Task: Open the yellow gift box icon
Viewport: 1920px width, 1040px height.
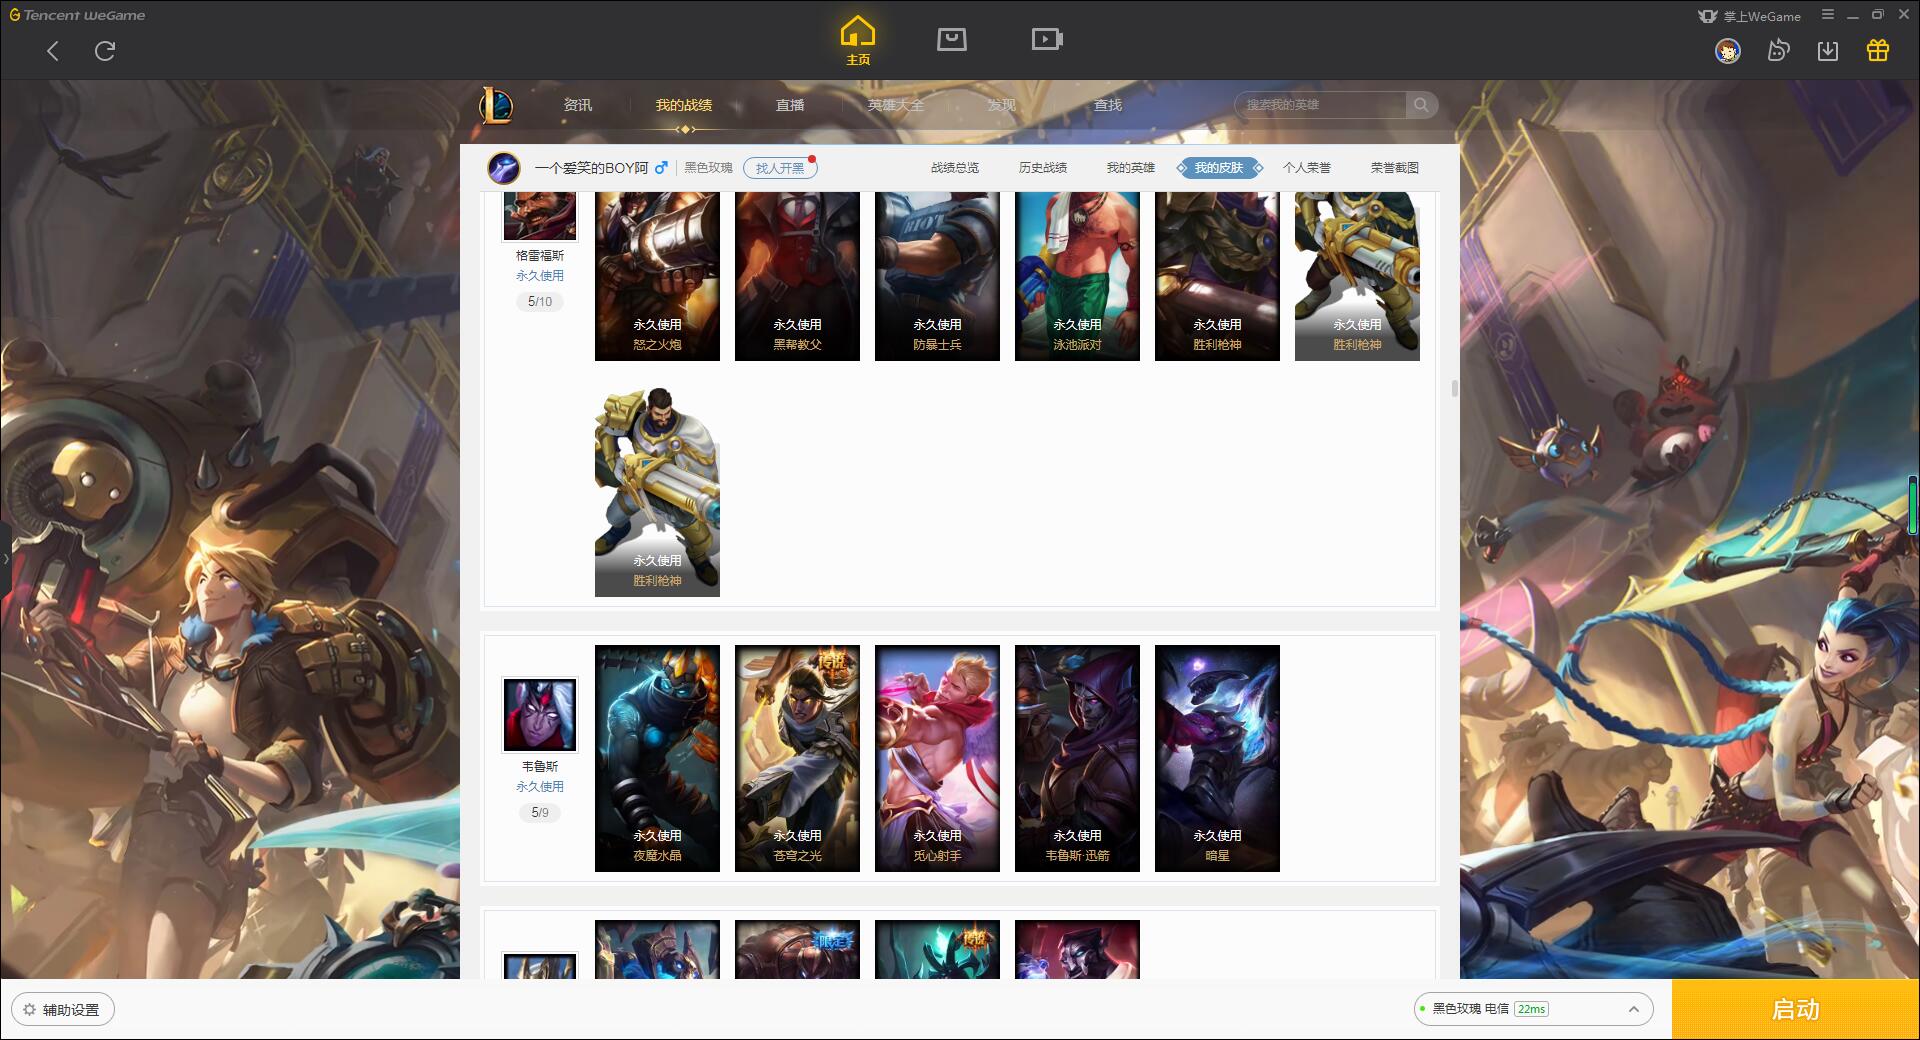Action: tap(1878, 51)
